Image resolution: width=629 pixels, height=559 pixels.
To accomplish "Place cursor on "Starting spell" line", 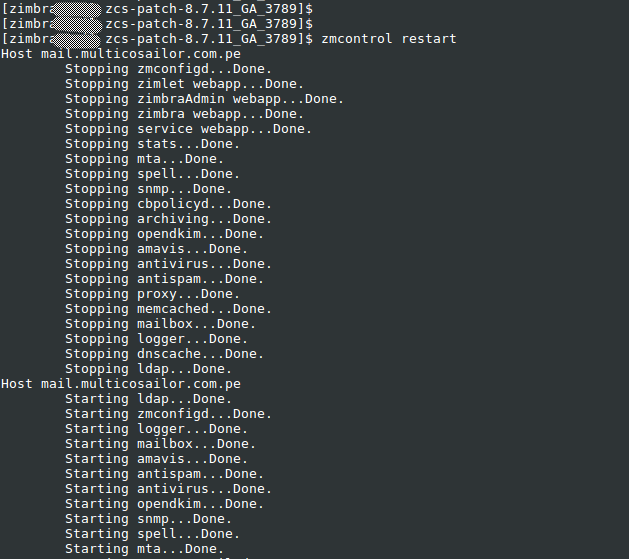I will [x=152, y=534].
